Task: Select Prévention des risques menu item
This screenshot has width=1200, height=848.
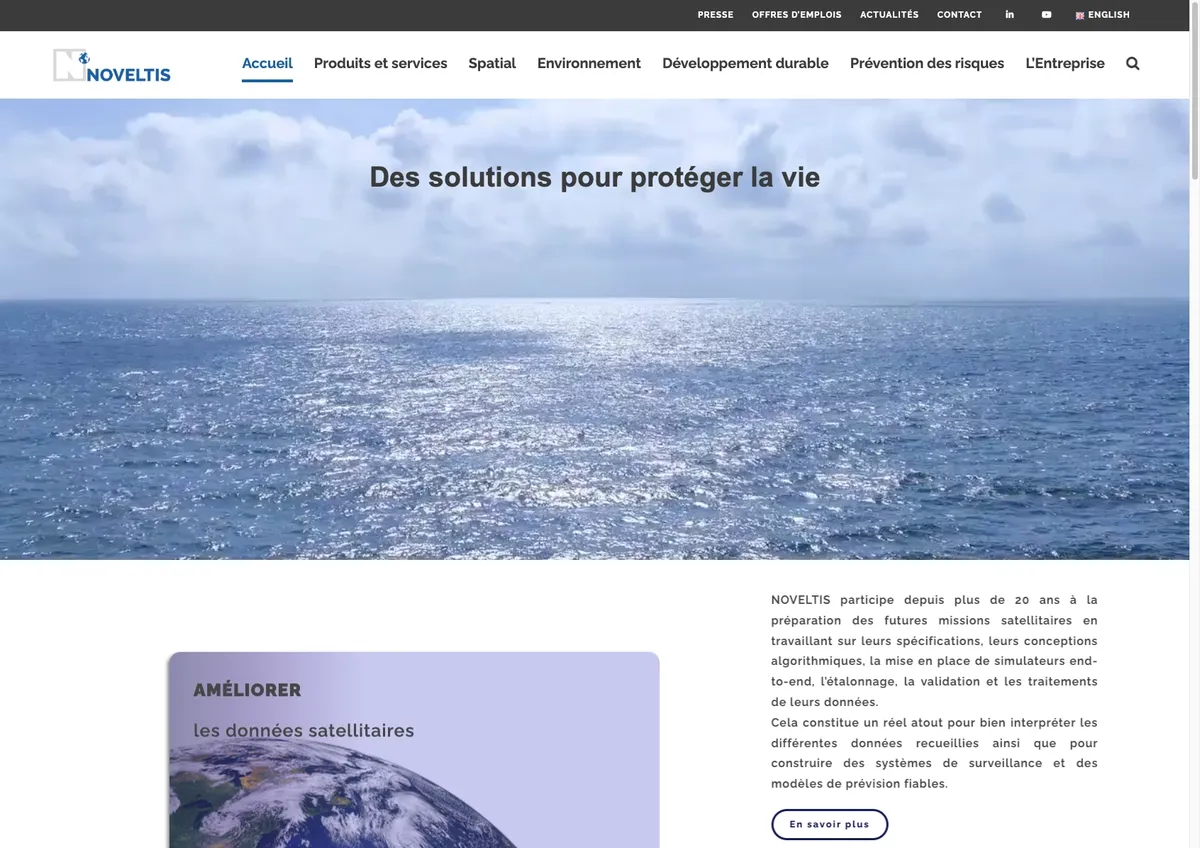Action: 927,63
